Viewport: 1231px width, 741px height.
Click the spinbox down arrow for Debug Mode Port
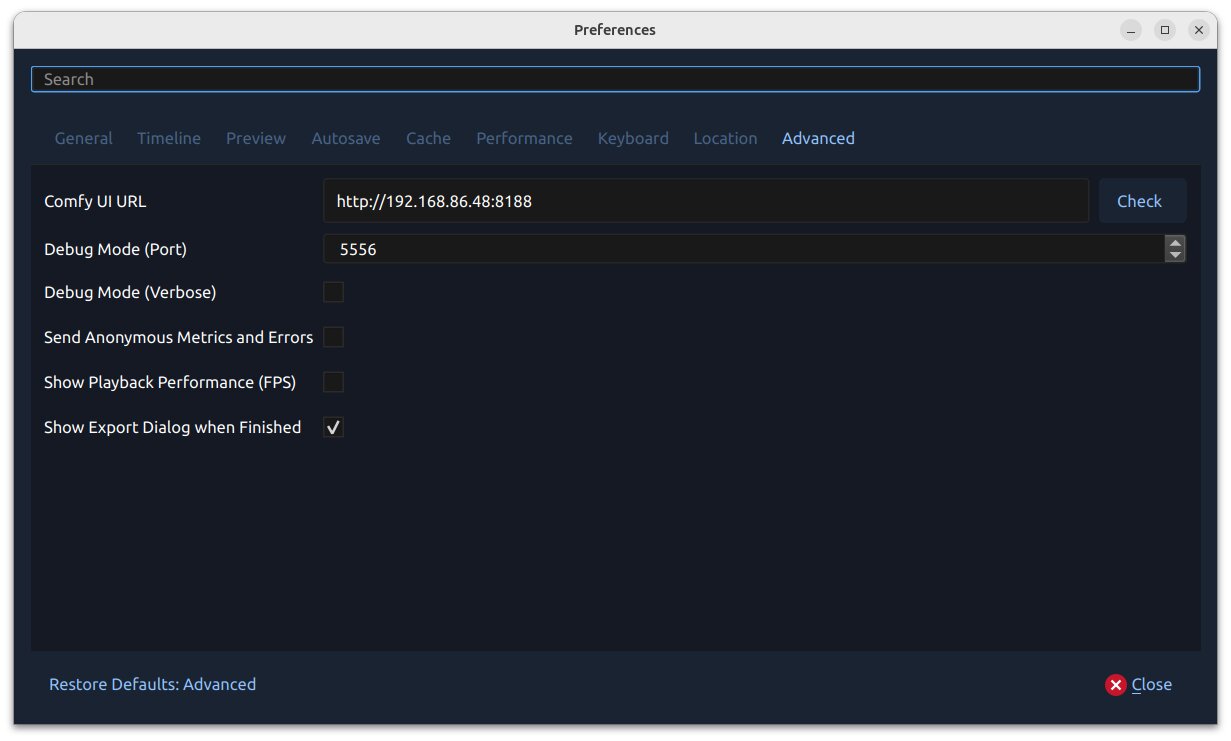(x=1175, y=255)
